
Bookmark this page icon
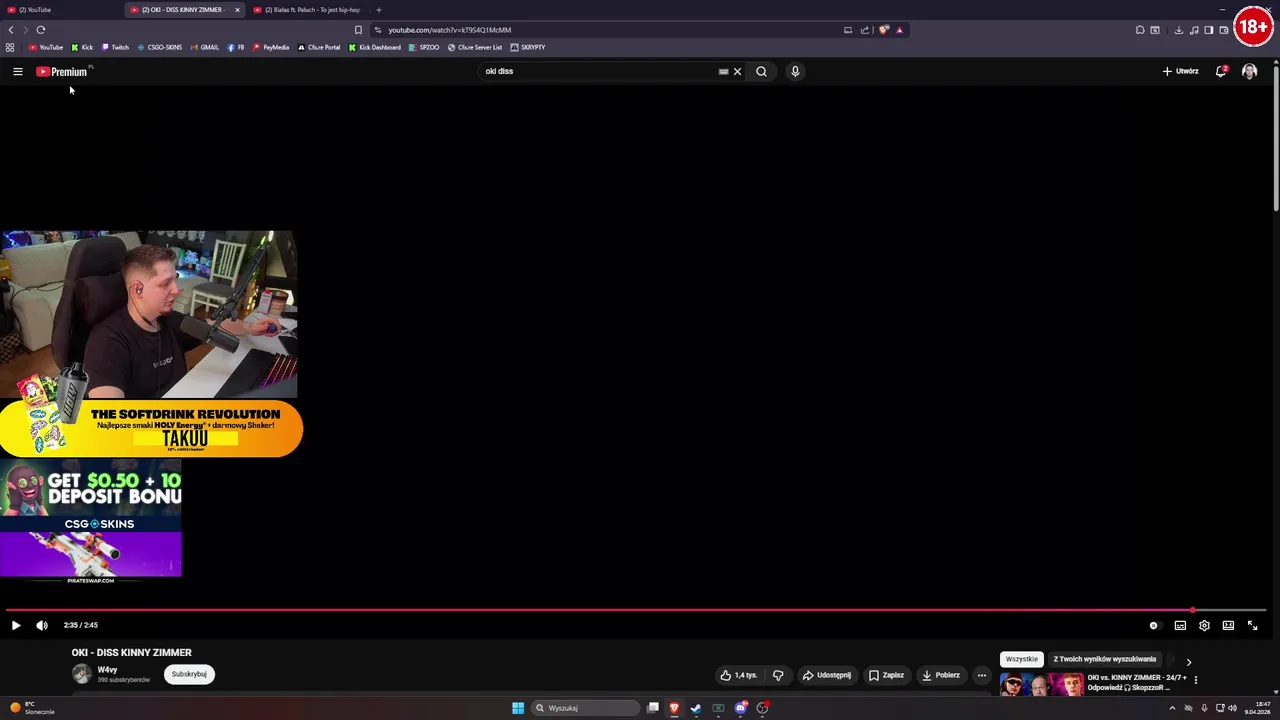[358, 30]
